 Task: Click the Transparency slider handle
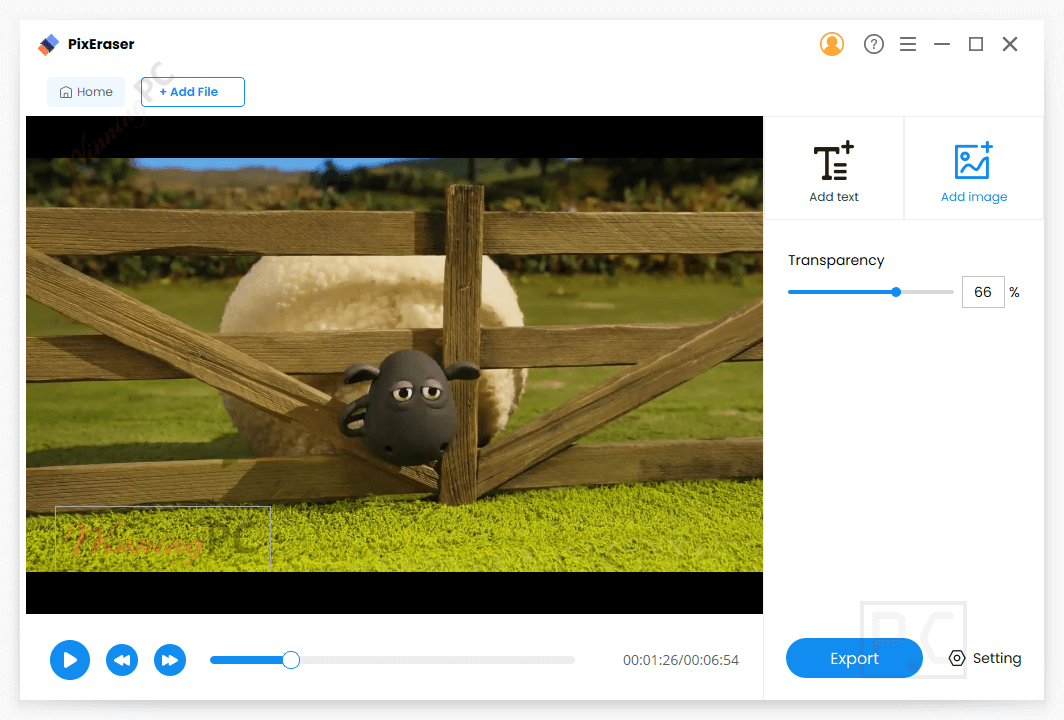896,292
